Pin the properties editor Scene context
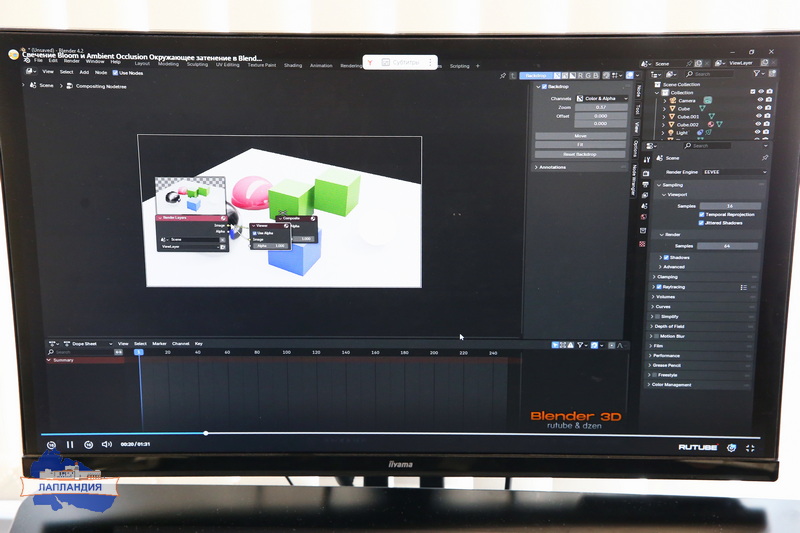 [765, 158]
